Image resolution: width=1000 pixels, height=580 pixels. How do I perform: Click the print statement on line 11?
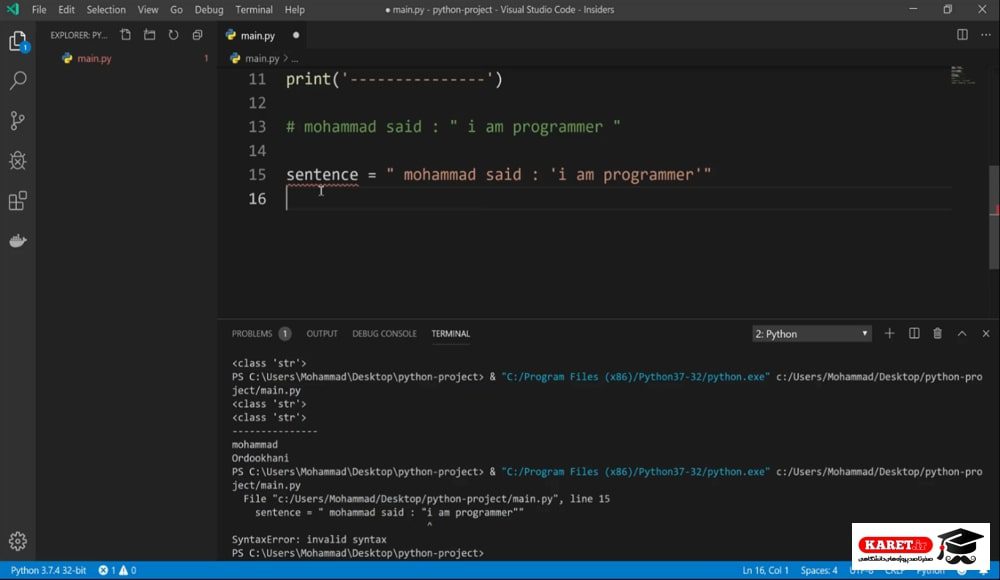coord(394,79)
